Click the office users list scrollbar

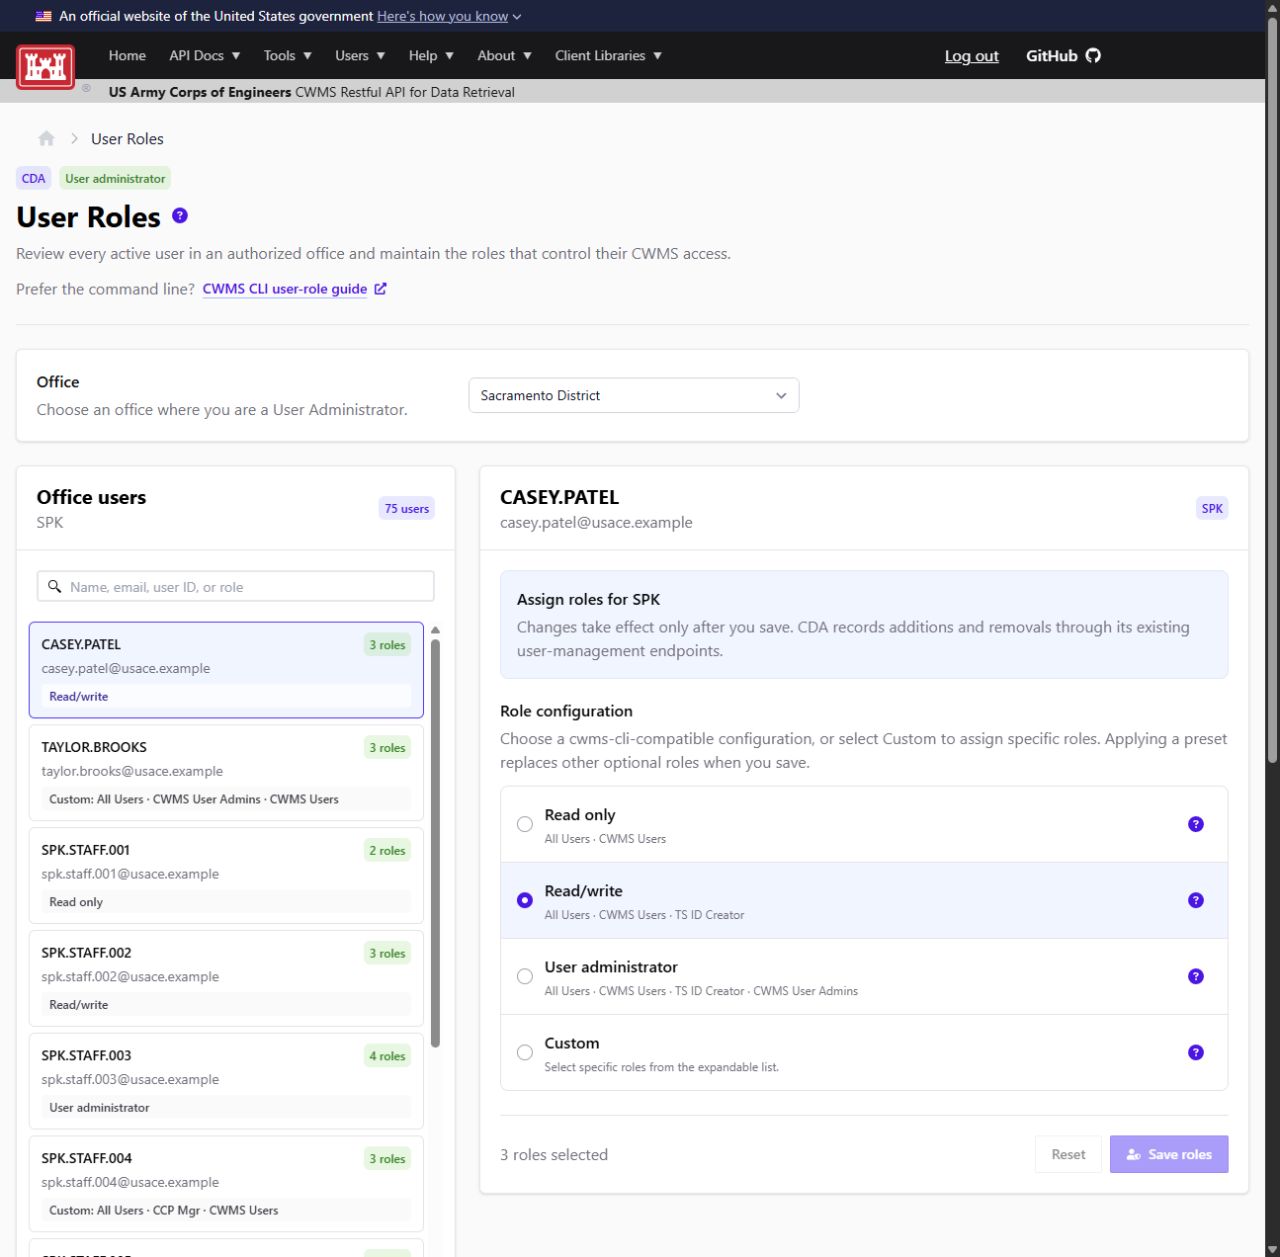tap(435, 842)
